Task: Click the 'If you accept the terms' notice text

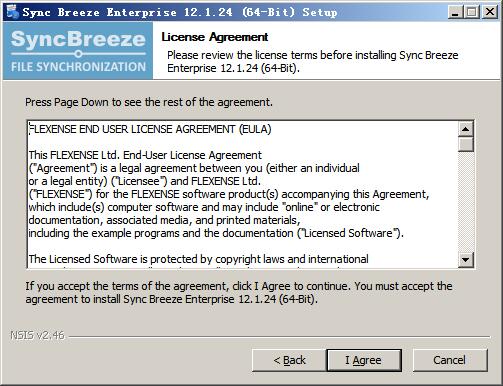Action: click(239, 292)
